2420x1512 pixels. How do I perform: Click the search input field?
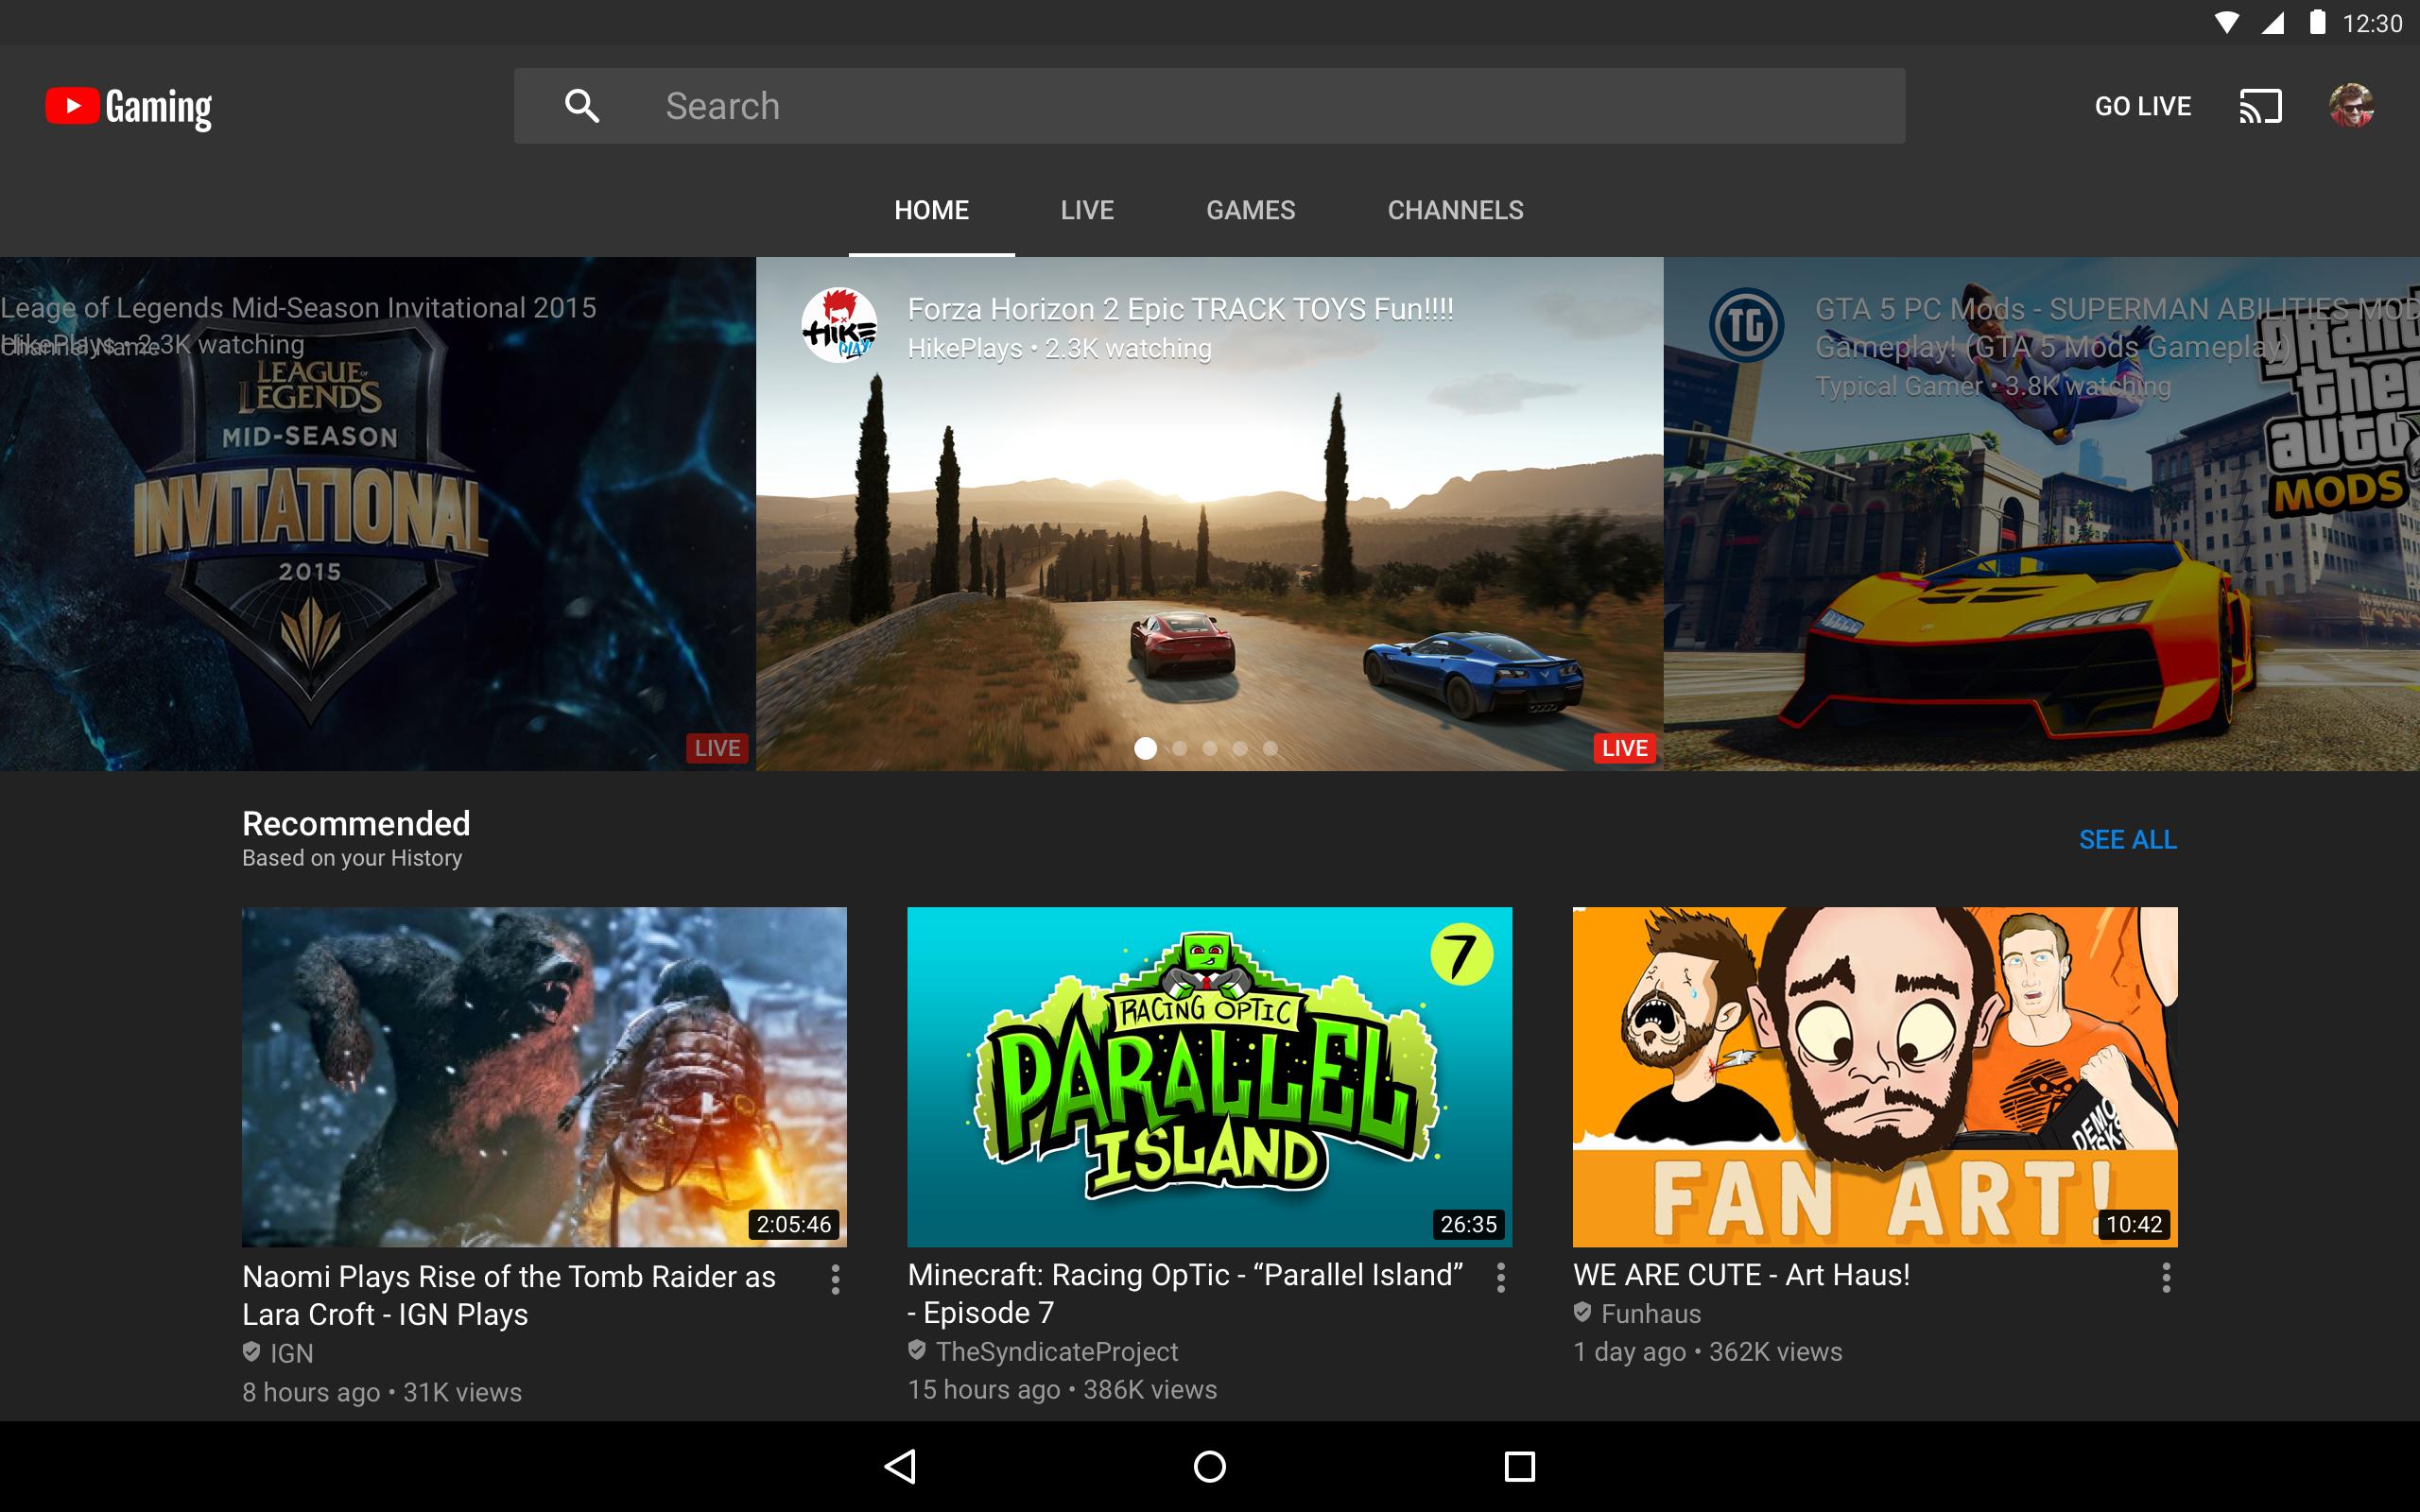(1207, 106)
